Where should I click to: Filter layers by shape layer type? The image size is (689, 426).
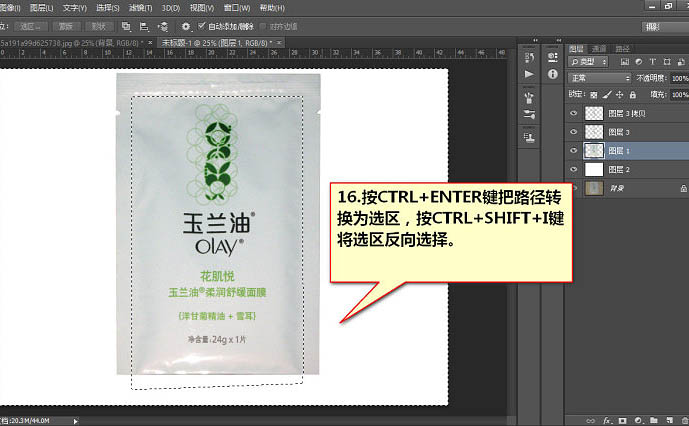(x=667, y=62)
